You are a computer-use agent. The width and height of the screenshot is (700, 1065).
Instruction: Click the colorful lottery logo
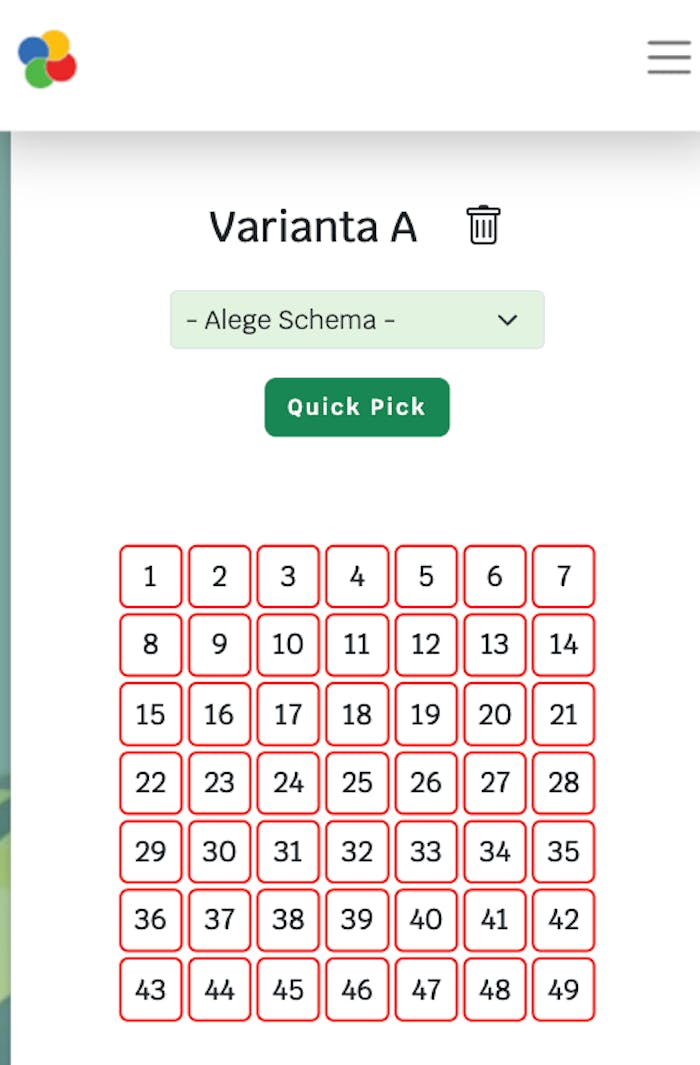[44, 58]
